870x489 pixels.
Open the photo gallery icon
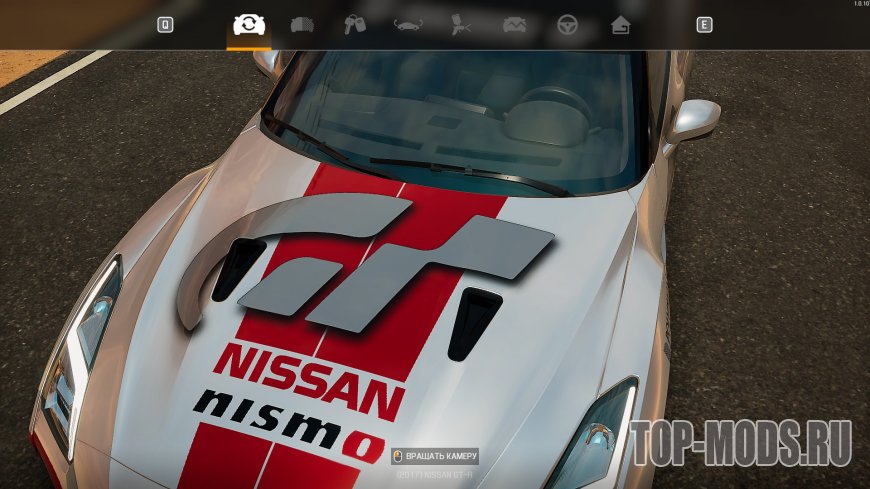pos(514,25)
